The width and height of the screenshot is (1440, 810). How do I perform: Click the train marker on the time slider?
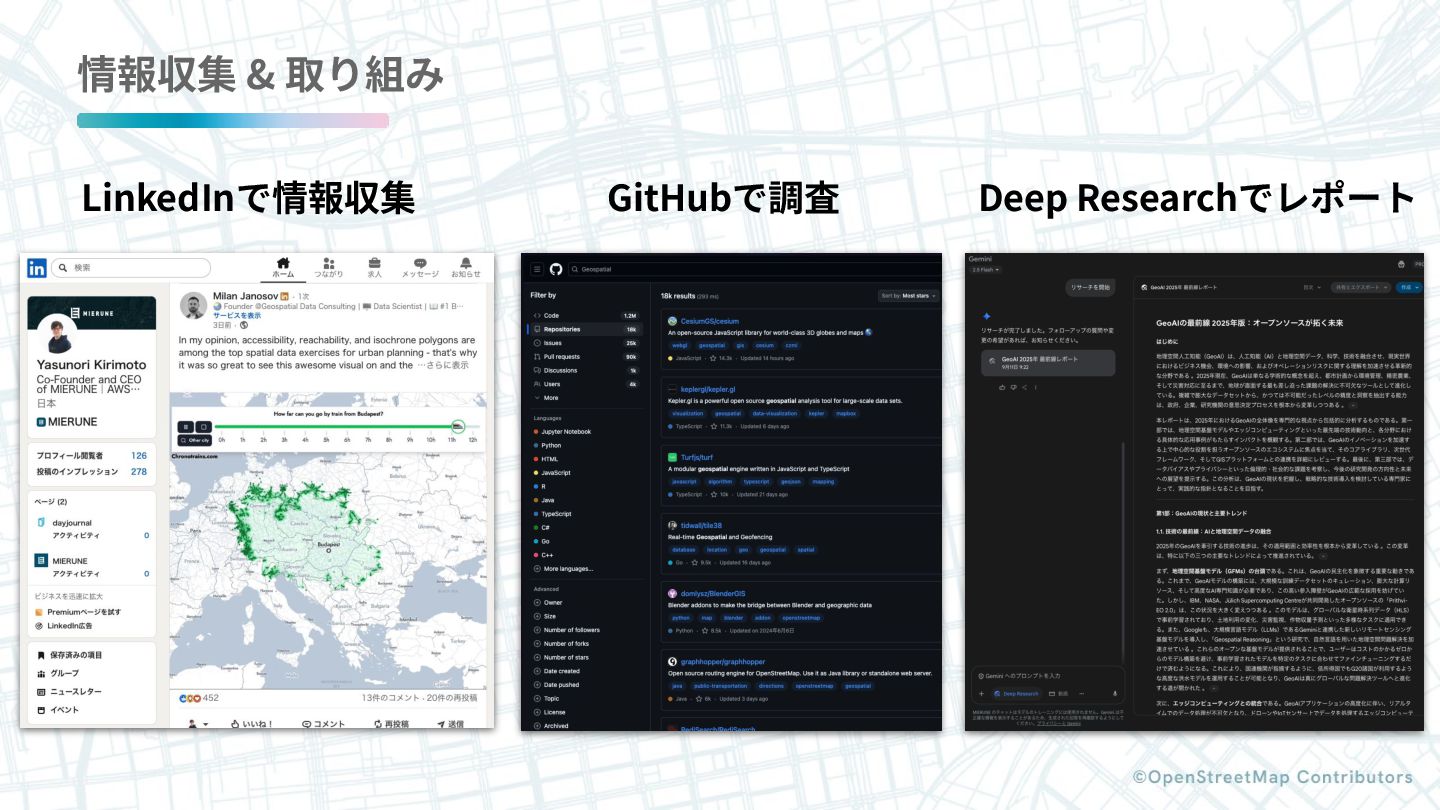click(459, 426)
